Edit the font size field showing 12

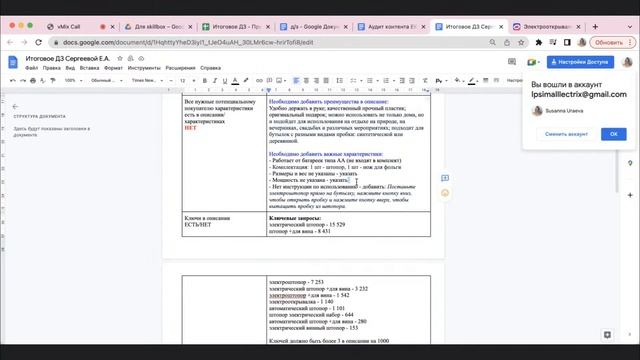coord(182,81)
